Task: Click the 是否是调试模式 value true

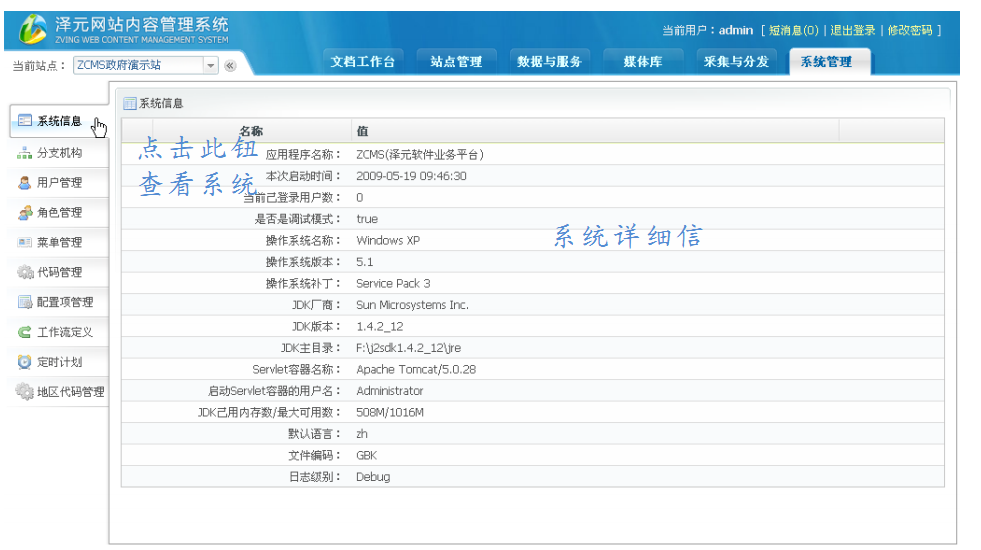Action: coord(367,219)
